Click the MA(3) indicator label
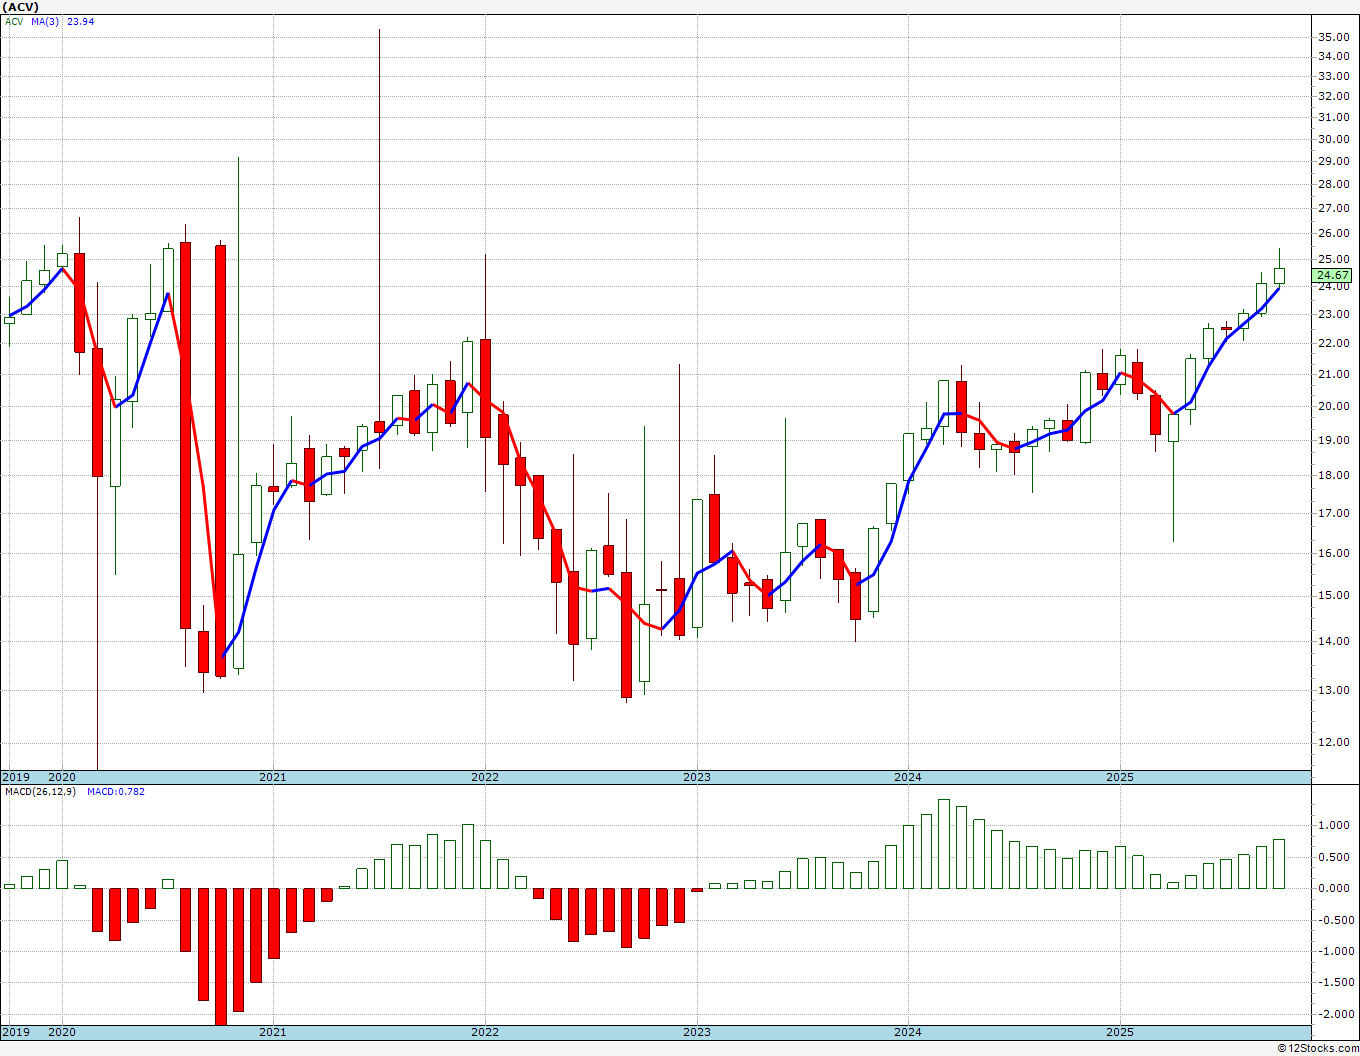Image resolution: width=1360 pixels, height=1056 pixels. [x=45, y=21]
